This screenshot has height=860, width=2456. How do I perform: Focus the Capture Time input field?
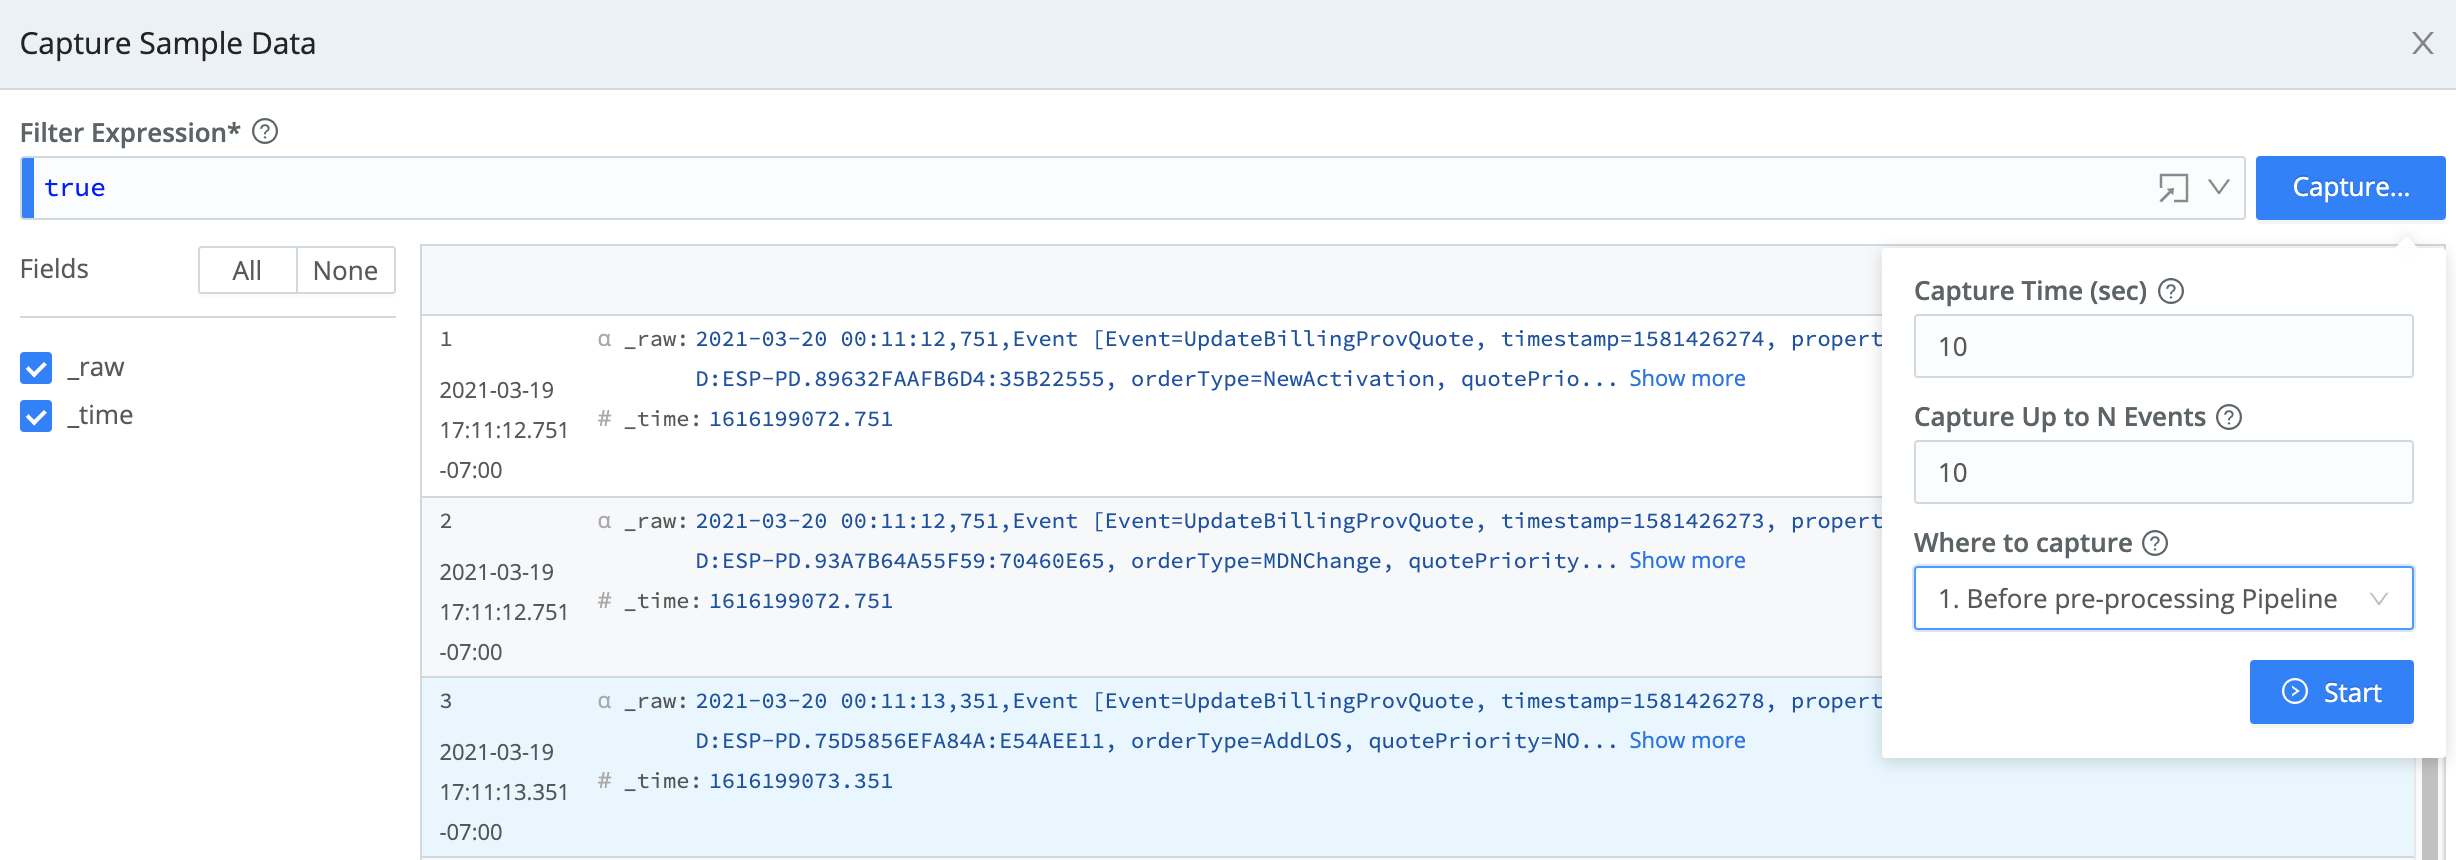tap(2163, 346)
